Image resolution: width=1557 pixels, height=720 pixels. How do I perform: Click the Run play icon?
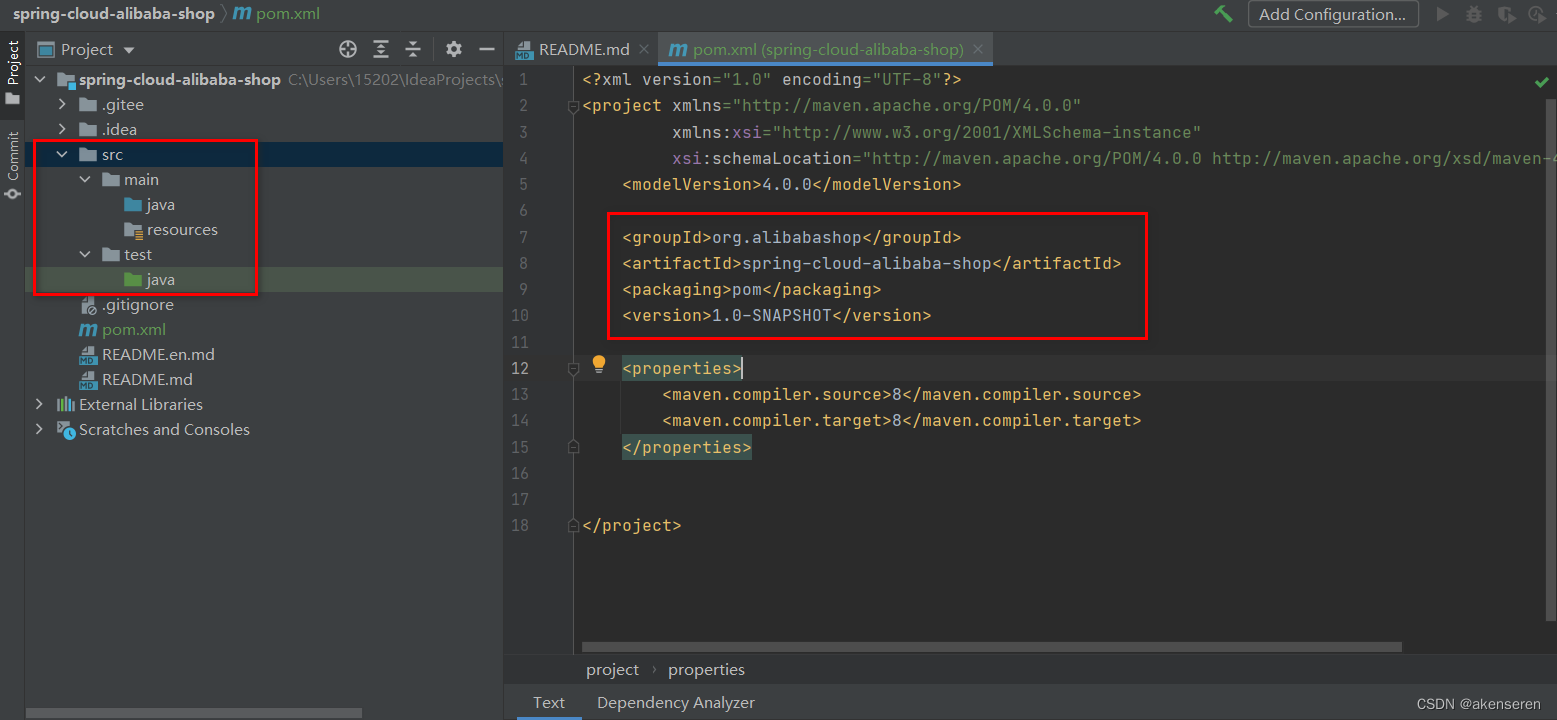1442,14
